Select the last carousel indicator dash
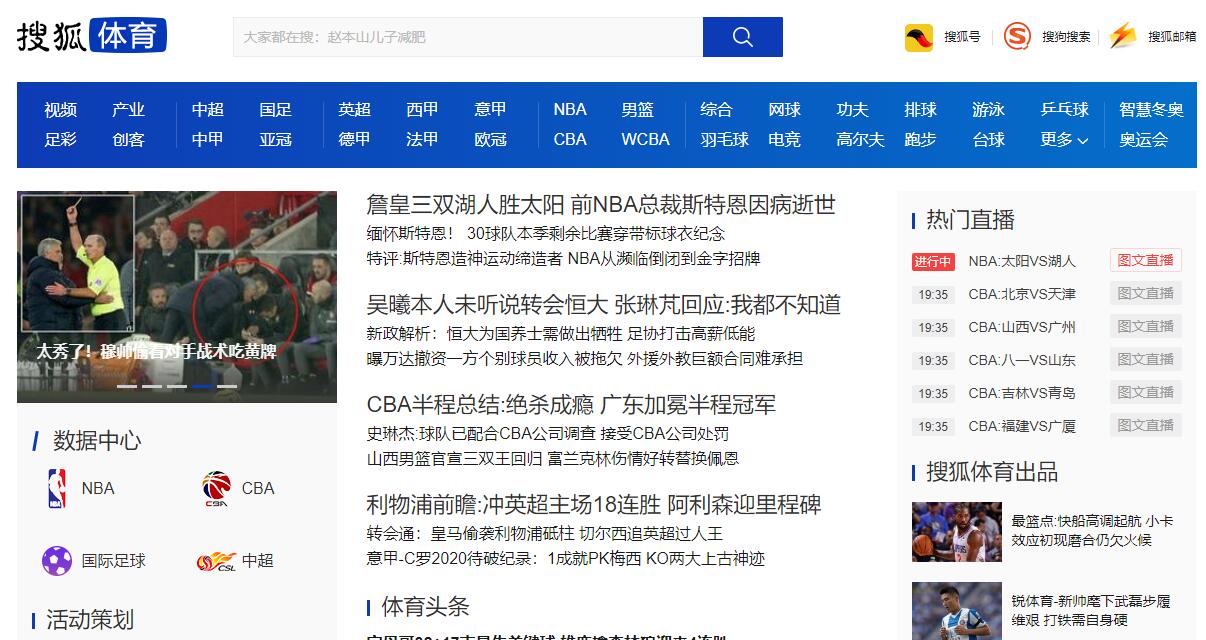Viewport: 1206px width, 640px height. pos(227,385)
